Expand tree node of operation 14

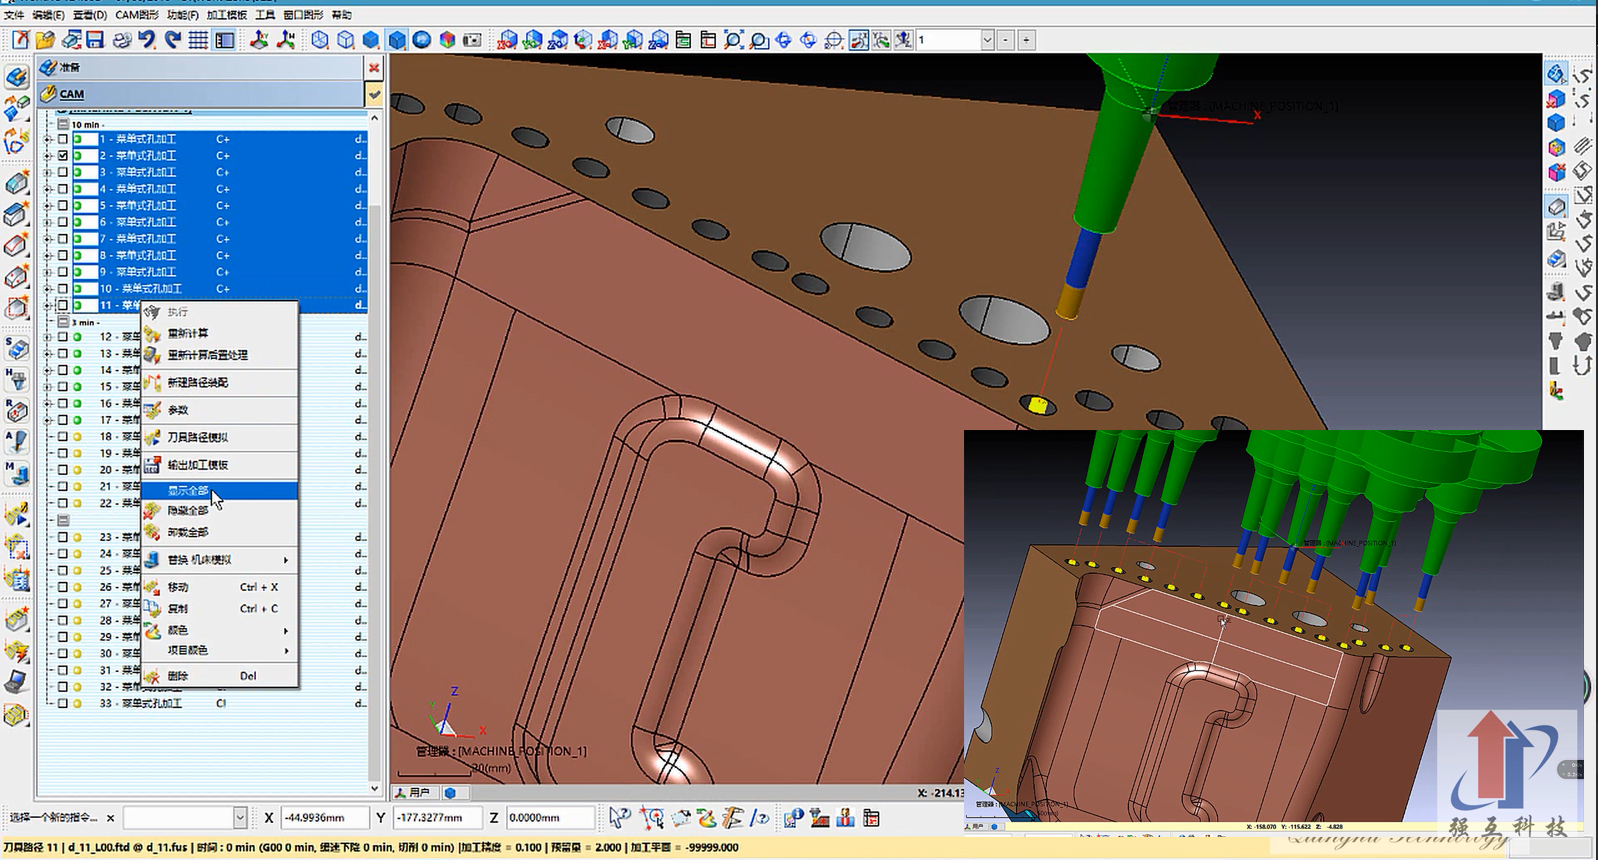click(47, 370)
